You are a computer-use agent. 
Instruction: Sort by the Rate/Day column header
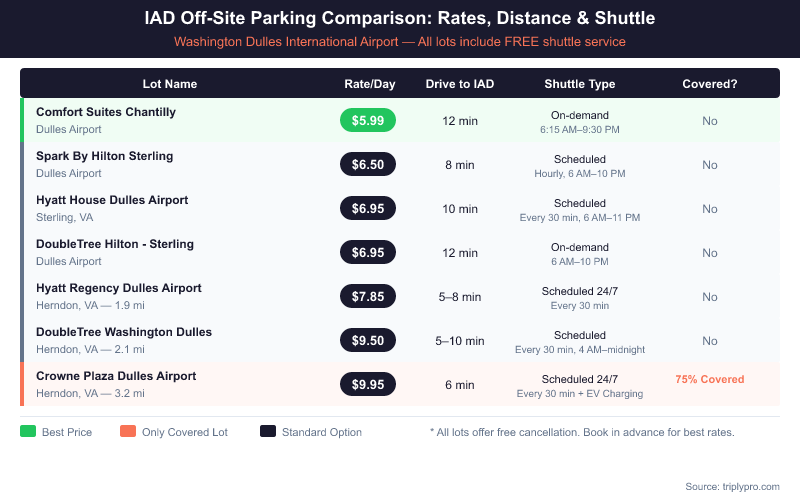[368, 84]
